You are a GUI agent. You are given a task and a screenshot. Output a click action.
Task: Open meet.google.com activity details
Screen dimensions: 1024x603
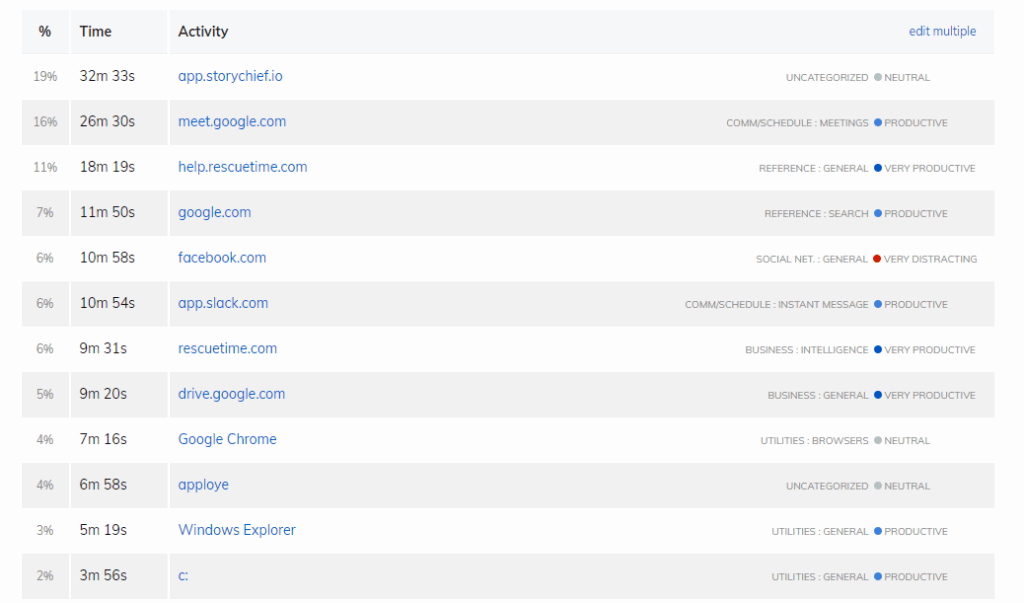(232, 122)
